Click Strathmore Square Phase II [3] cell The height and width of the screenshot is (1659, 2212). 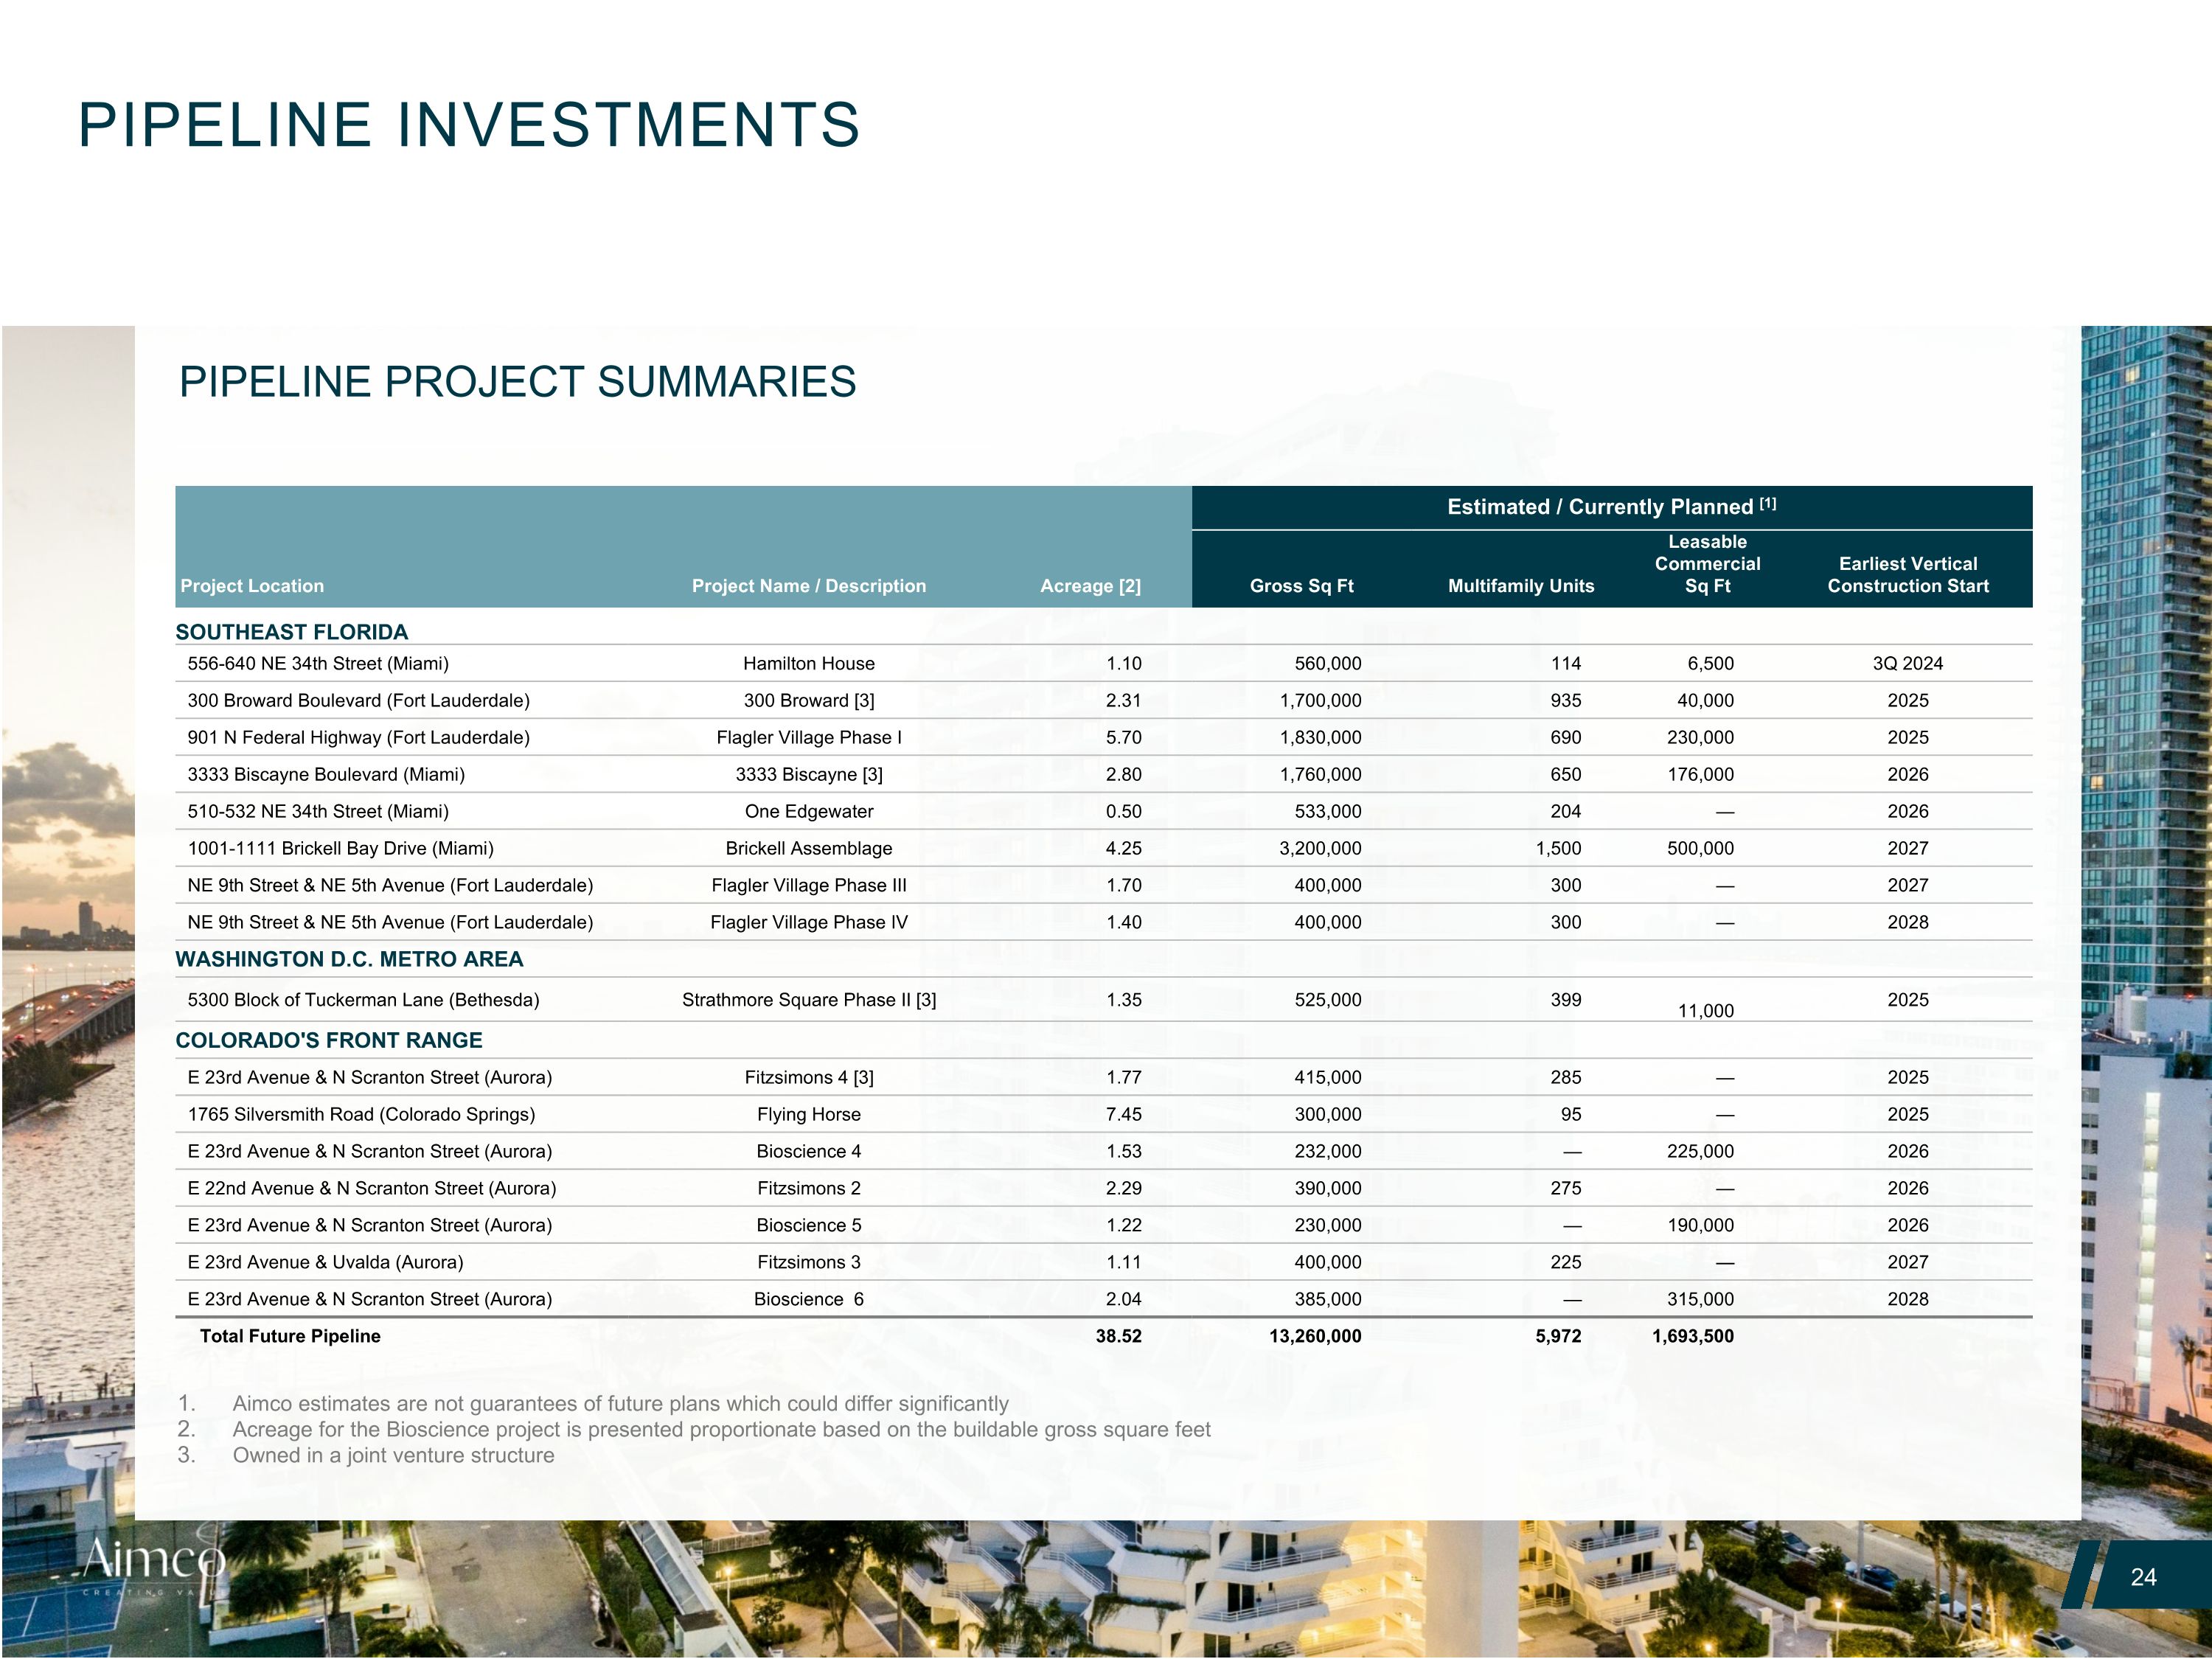point(808,1000)
